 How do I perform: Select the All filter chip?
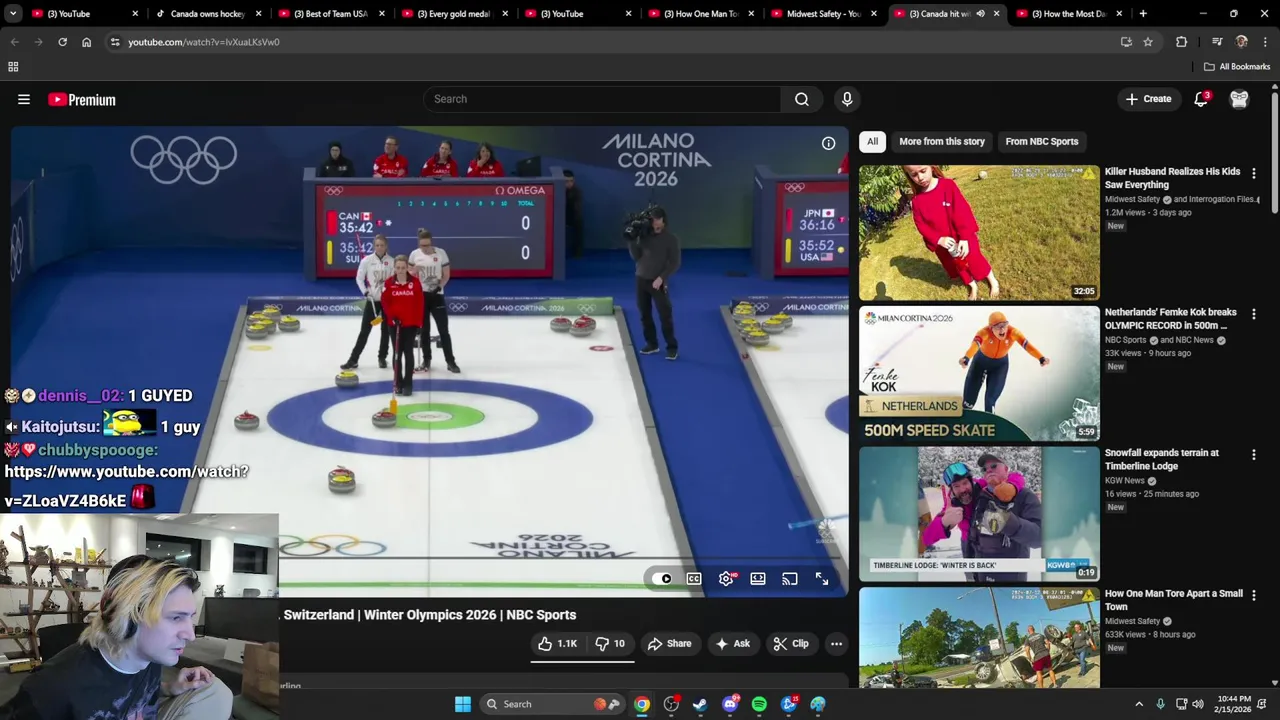click(873, 141)
